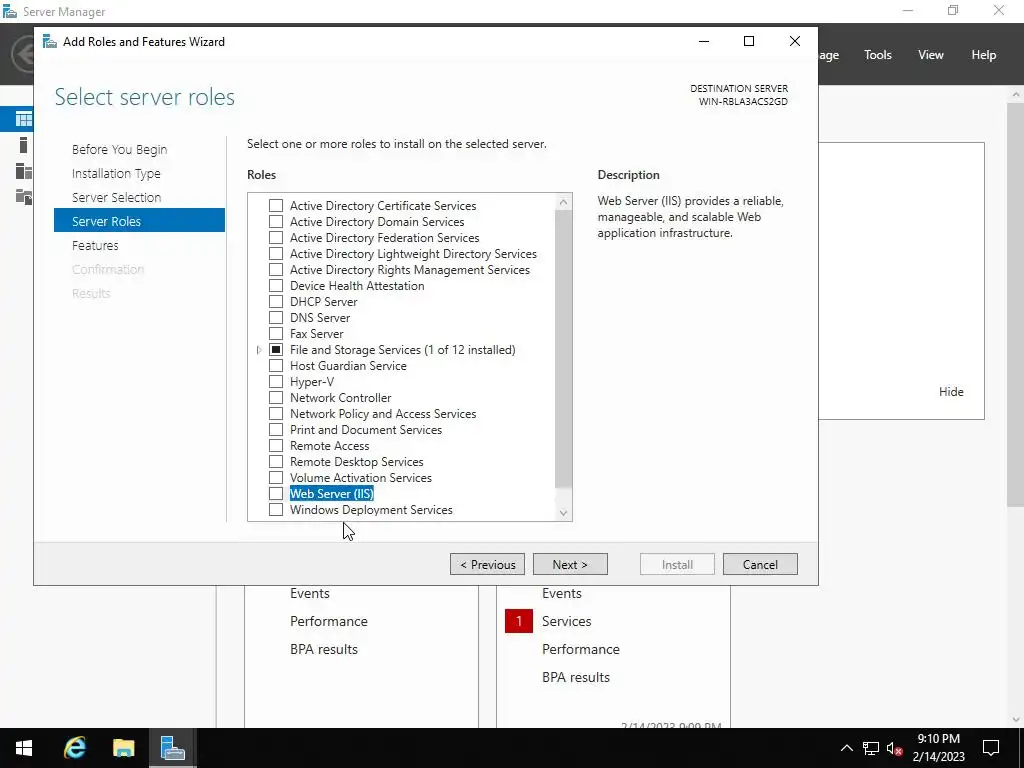The height and width of the screenshot is (768, 1024).
Task: Tick the Hyper-V role checkbox
Action: tap(276, 382)
